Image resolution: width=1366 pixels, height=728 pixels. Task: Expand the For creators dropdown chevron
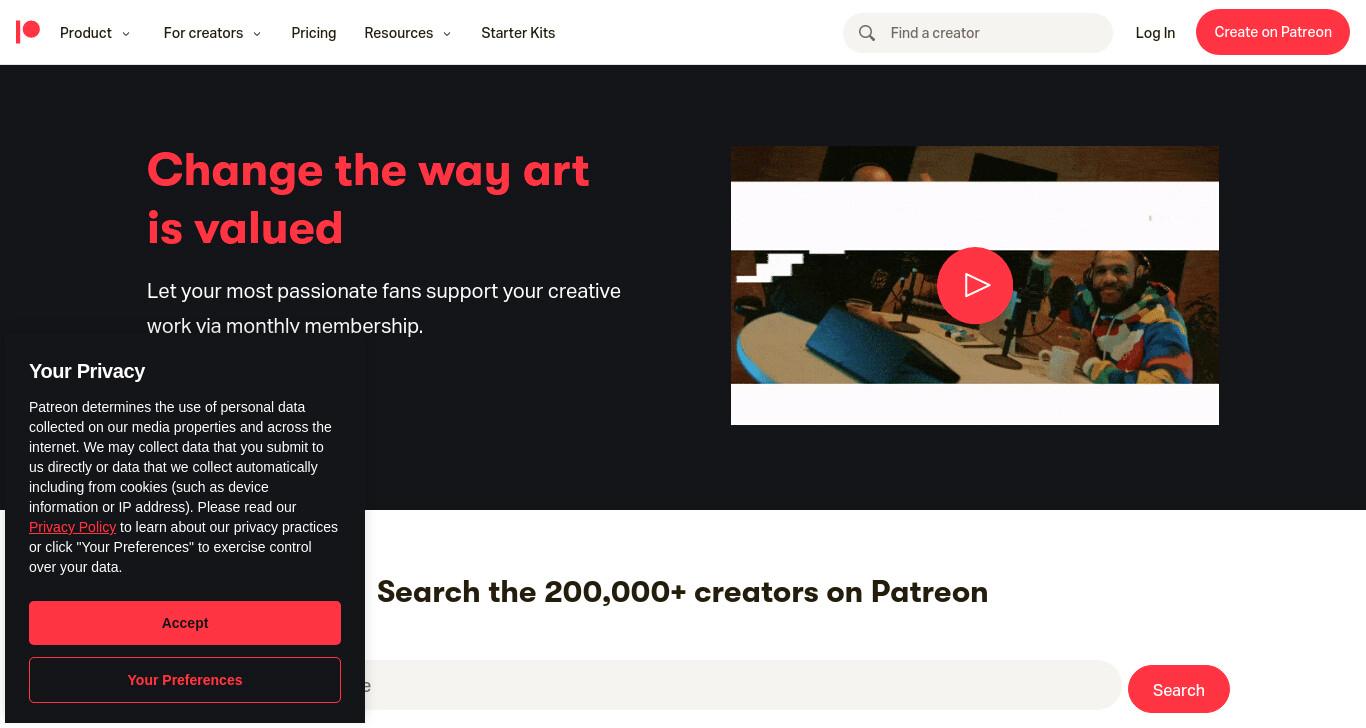click(x=257, y=34)
